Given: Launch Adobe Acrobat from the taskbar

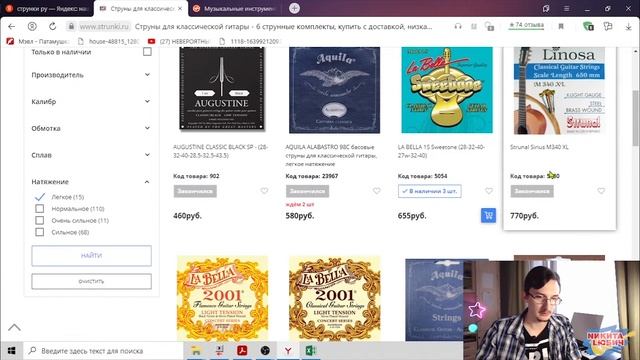Looking at the screenshot, I should [242, 351].
